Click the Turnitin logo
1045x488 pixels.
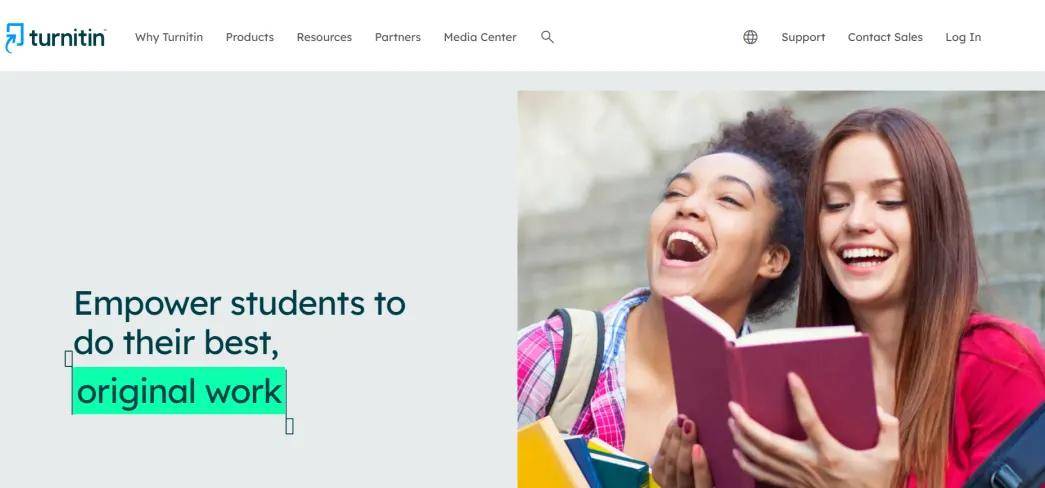(55, 37)
